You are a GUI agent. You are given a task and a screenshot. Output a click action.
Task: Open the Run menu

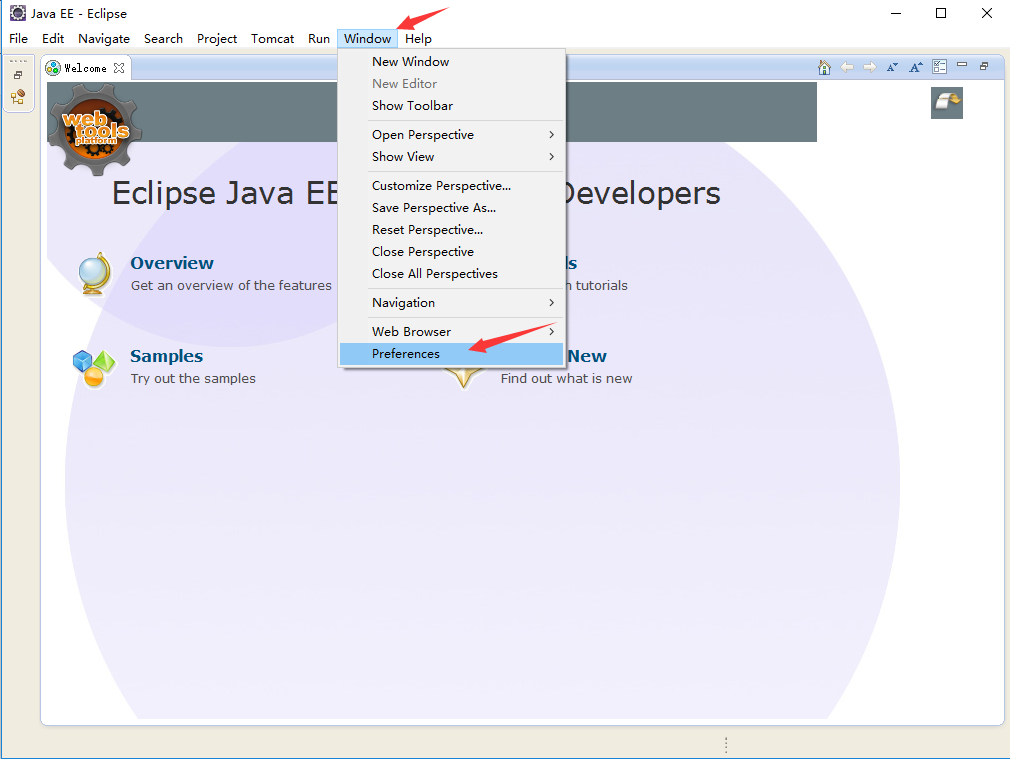(x=319, y=39)
